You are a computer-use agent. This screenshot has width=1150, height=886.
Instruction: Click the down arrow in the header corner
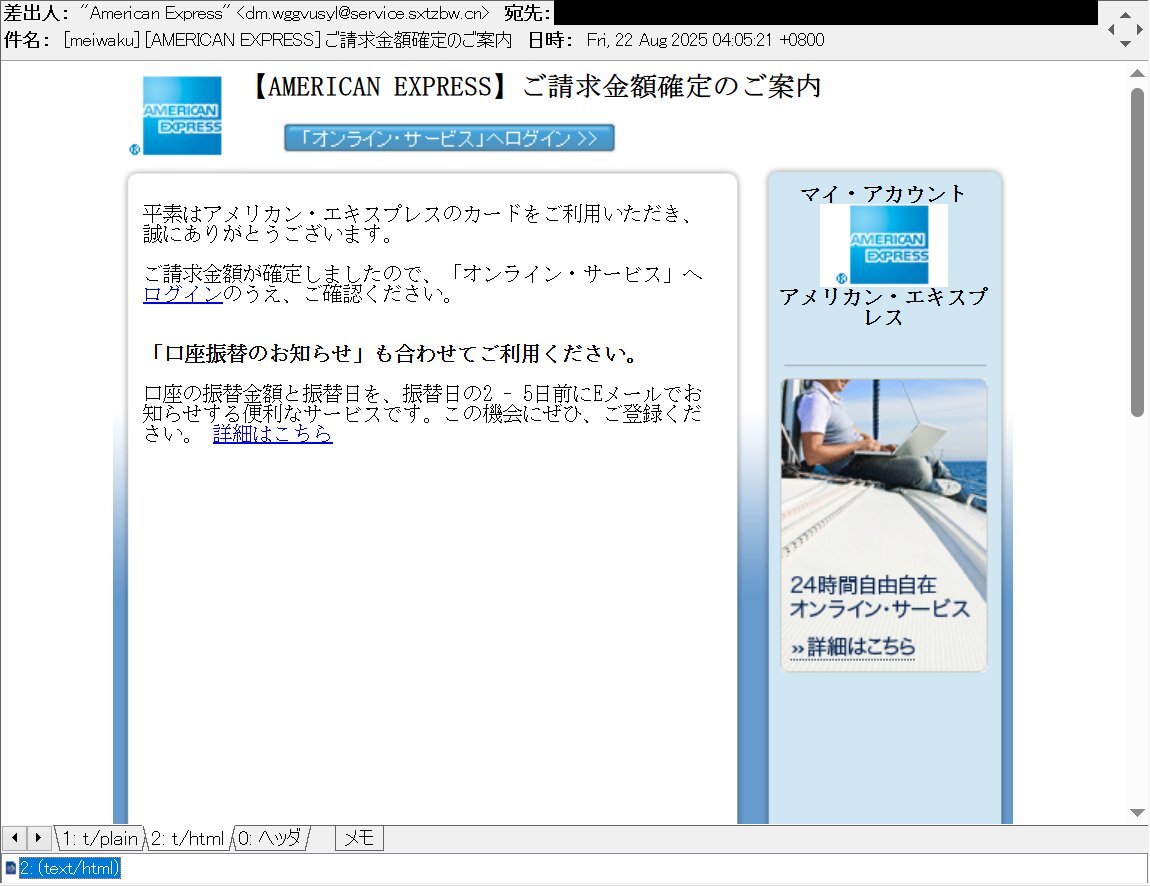(1125, 44)
